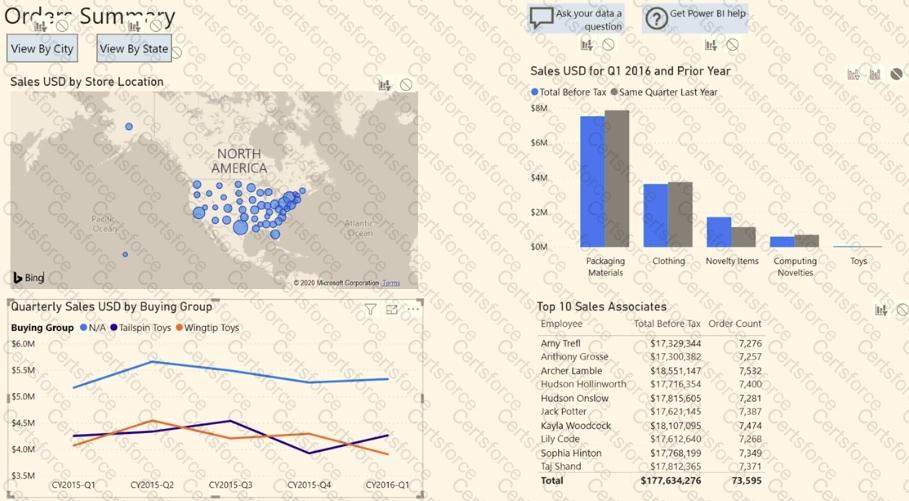This screenshot has width=909, height=501.
Task: Sort the table by Order Count header
Action: click(x=735, y=324)
